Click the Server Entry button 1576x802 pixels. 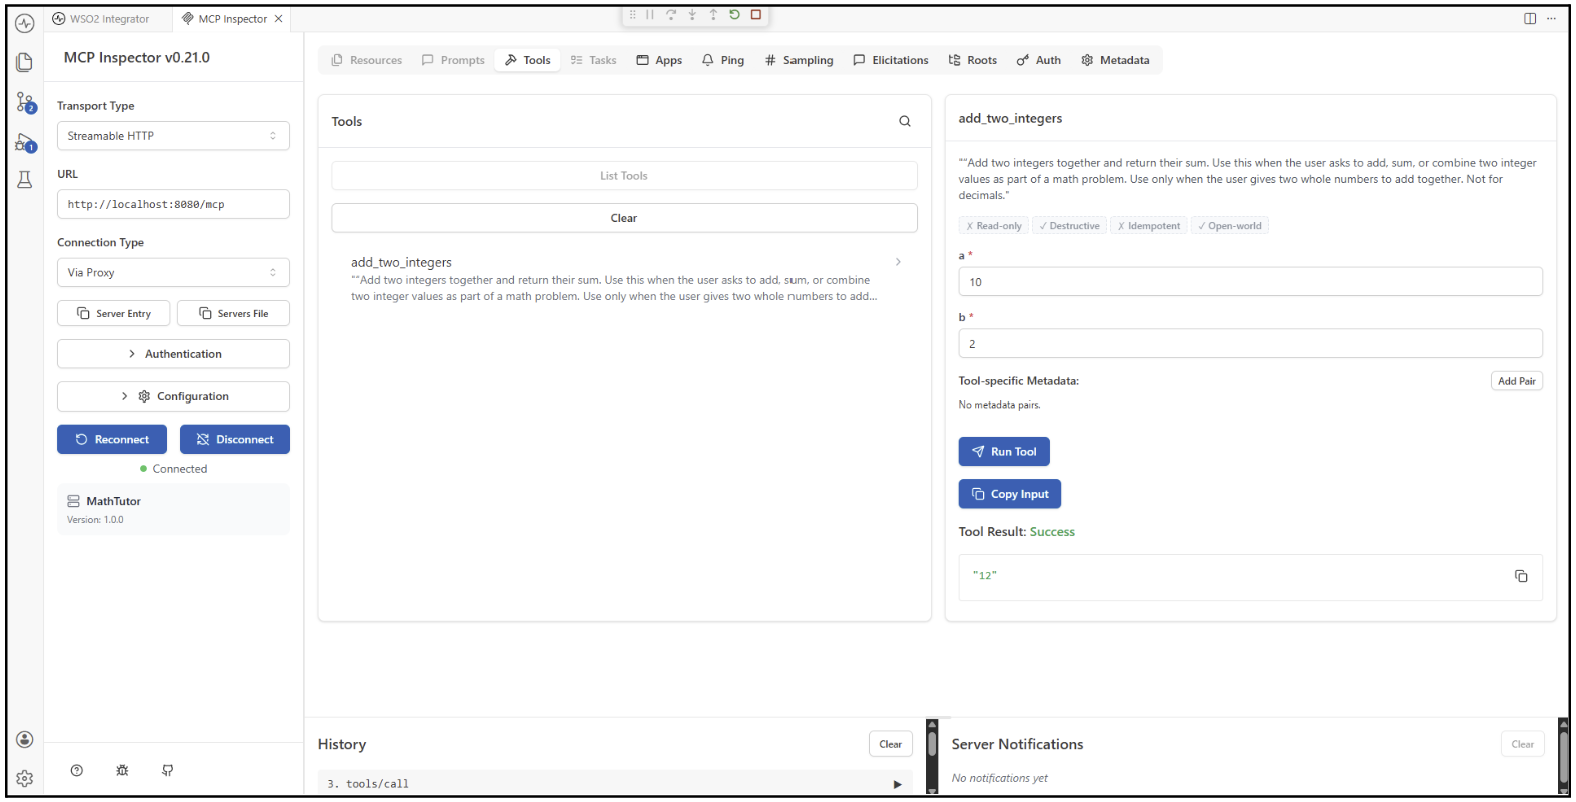click(113, 313)
